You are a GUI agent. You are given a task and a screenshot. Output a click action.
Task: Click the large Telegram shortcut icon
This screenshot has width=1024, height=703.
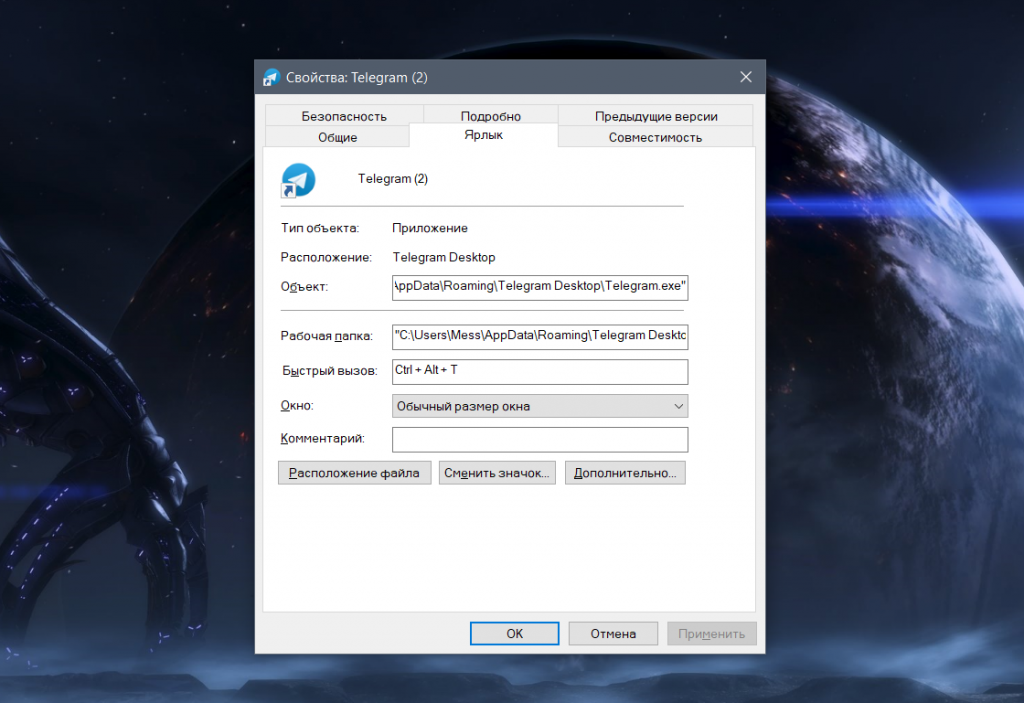298,179
